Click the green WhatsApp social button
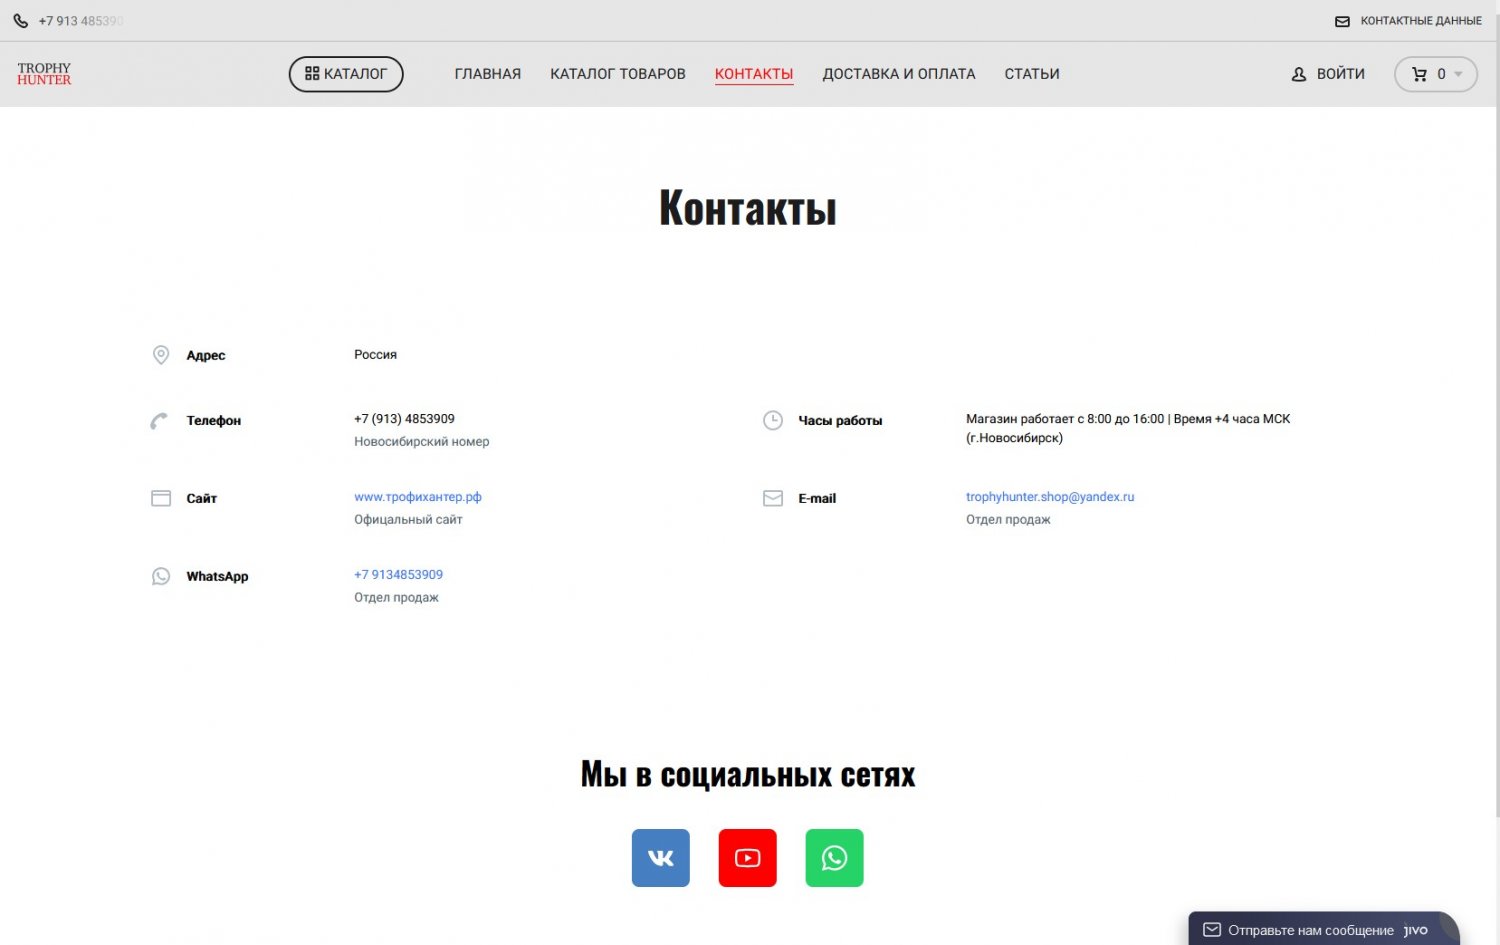The height and width of the screenshot is (945, 1500). [x=834, y=858]
